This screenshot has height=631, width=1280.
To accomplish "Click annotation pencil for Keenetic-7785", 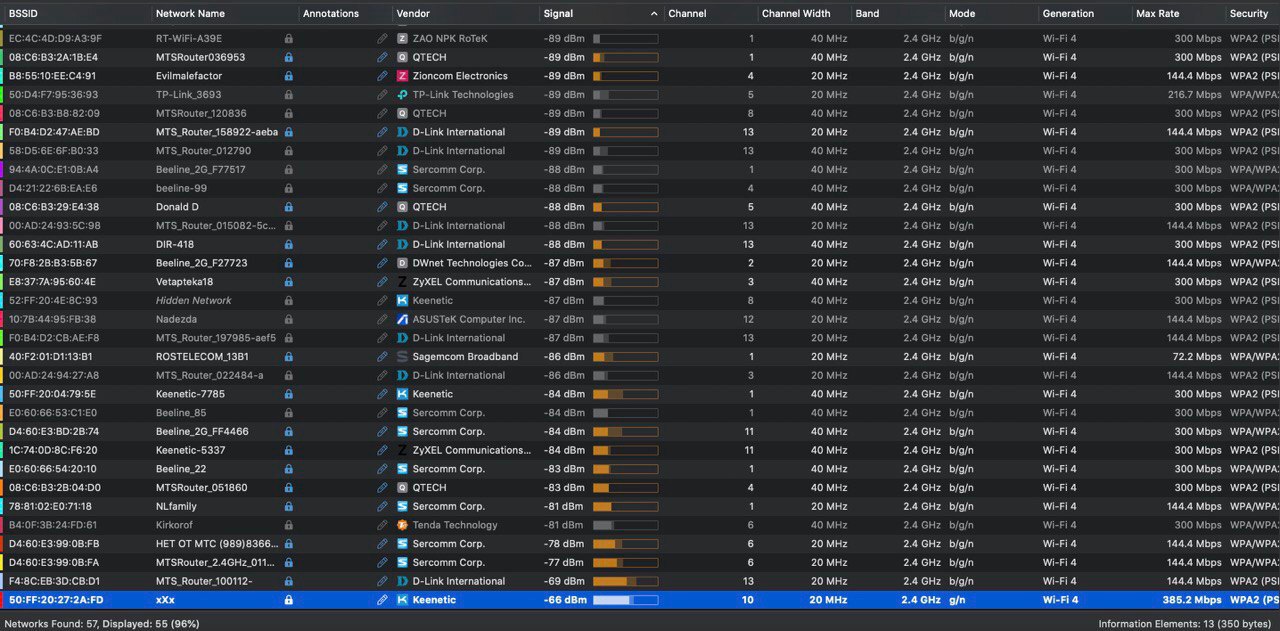I will click(382, 394).
